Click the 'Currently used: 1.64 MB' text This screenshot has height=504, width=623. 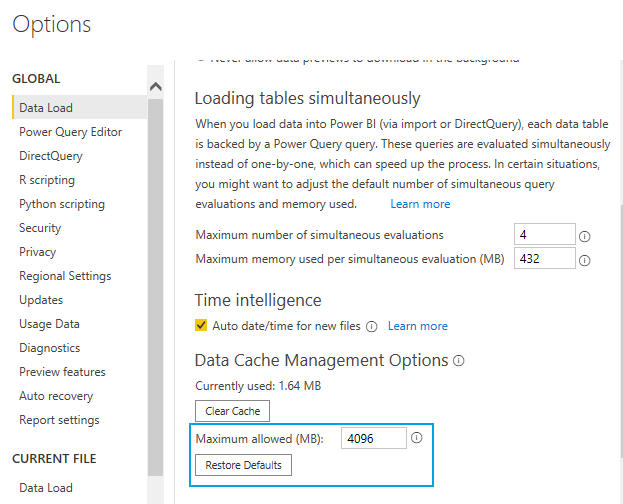[x=258, y=386]
